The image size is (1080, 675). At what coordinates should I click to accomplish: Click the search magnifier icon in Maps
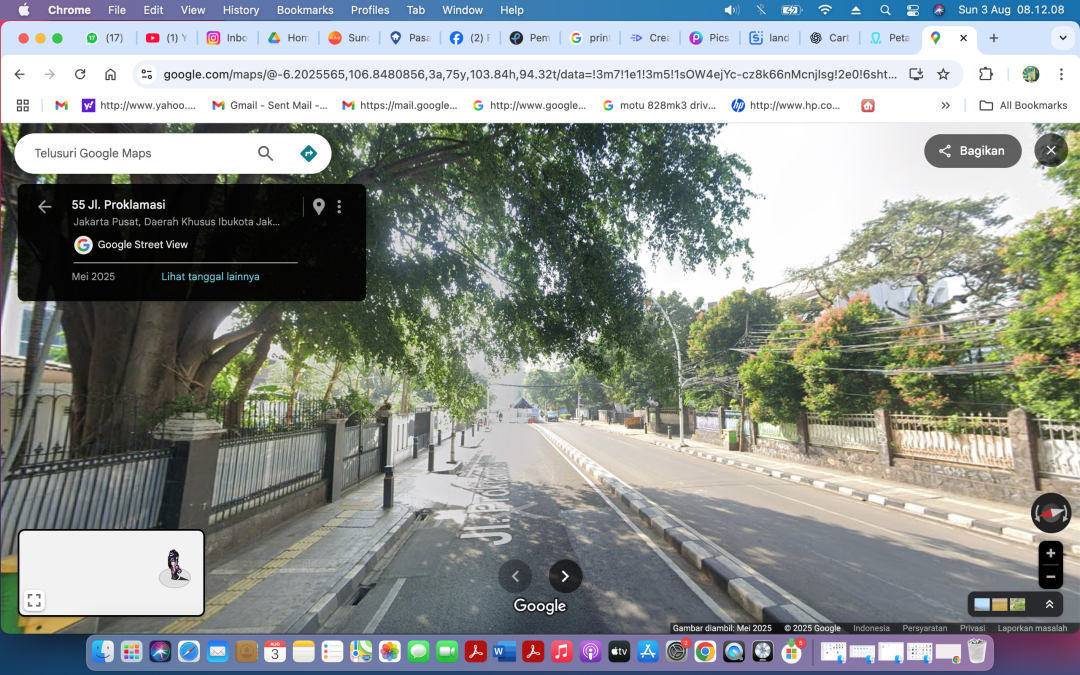(265, 153)
